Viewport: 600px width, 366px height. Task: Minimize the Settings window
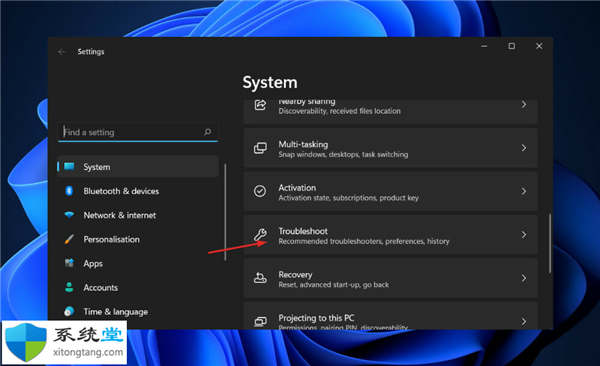point(484,46)
